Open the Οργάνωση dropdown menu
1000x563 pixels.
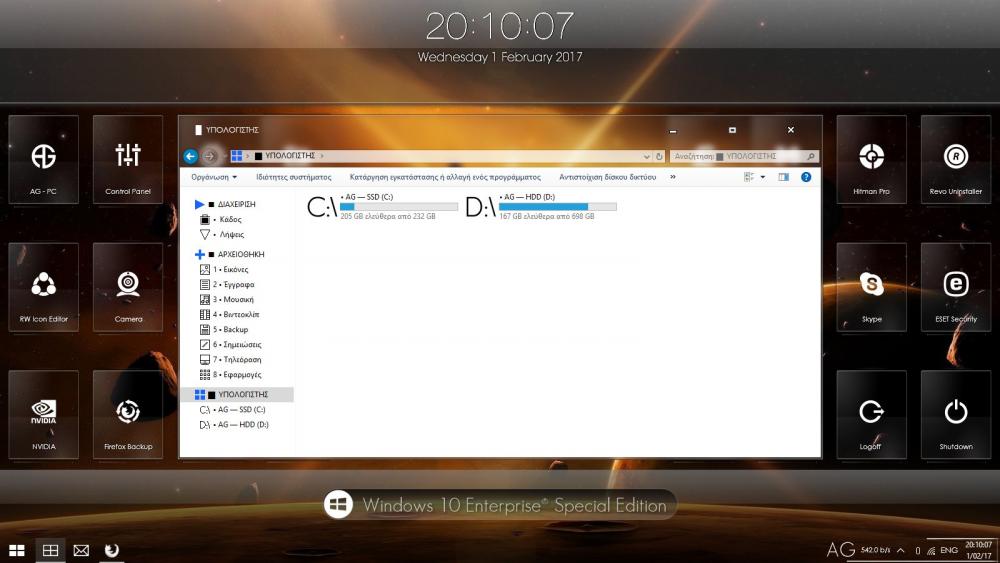tap(214, 177)
